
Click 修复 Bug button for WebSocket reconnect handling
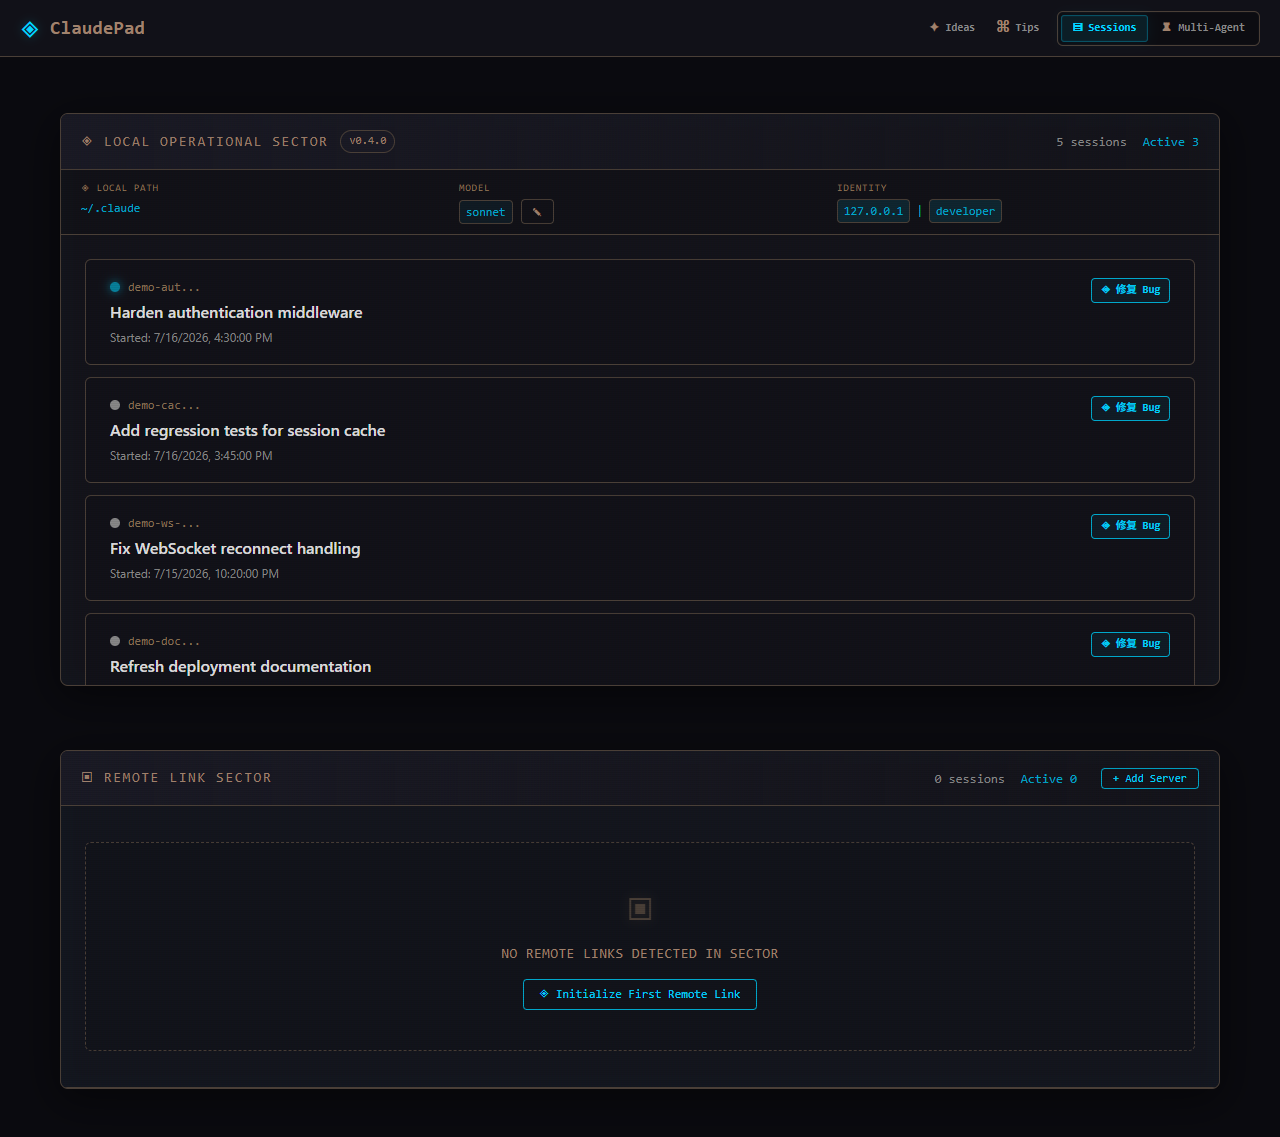1130,526
